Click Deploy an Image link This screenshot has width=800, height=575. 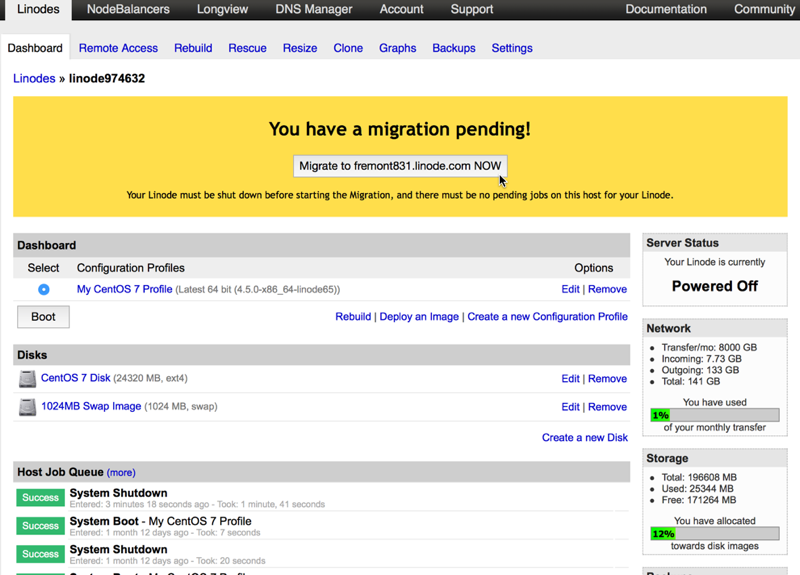[x=419, y=317]
